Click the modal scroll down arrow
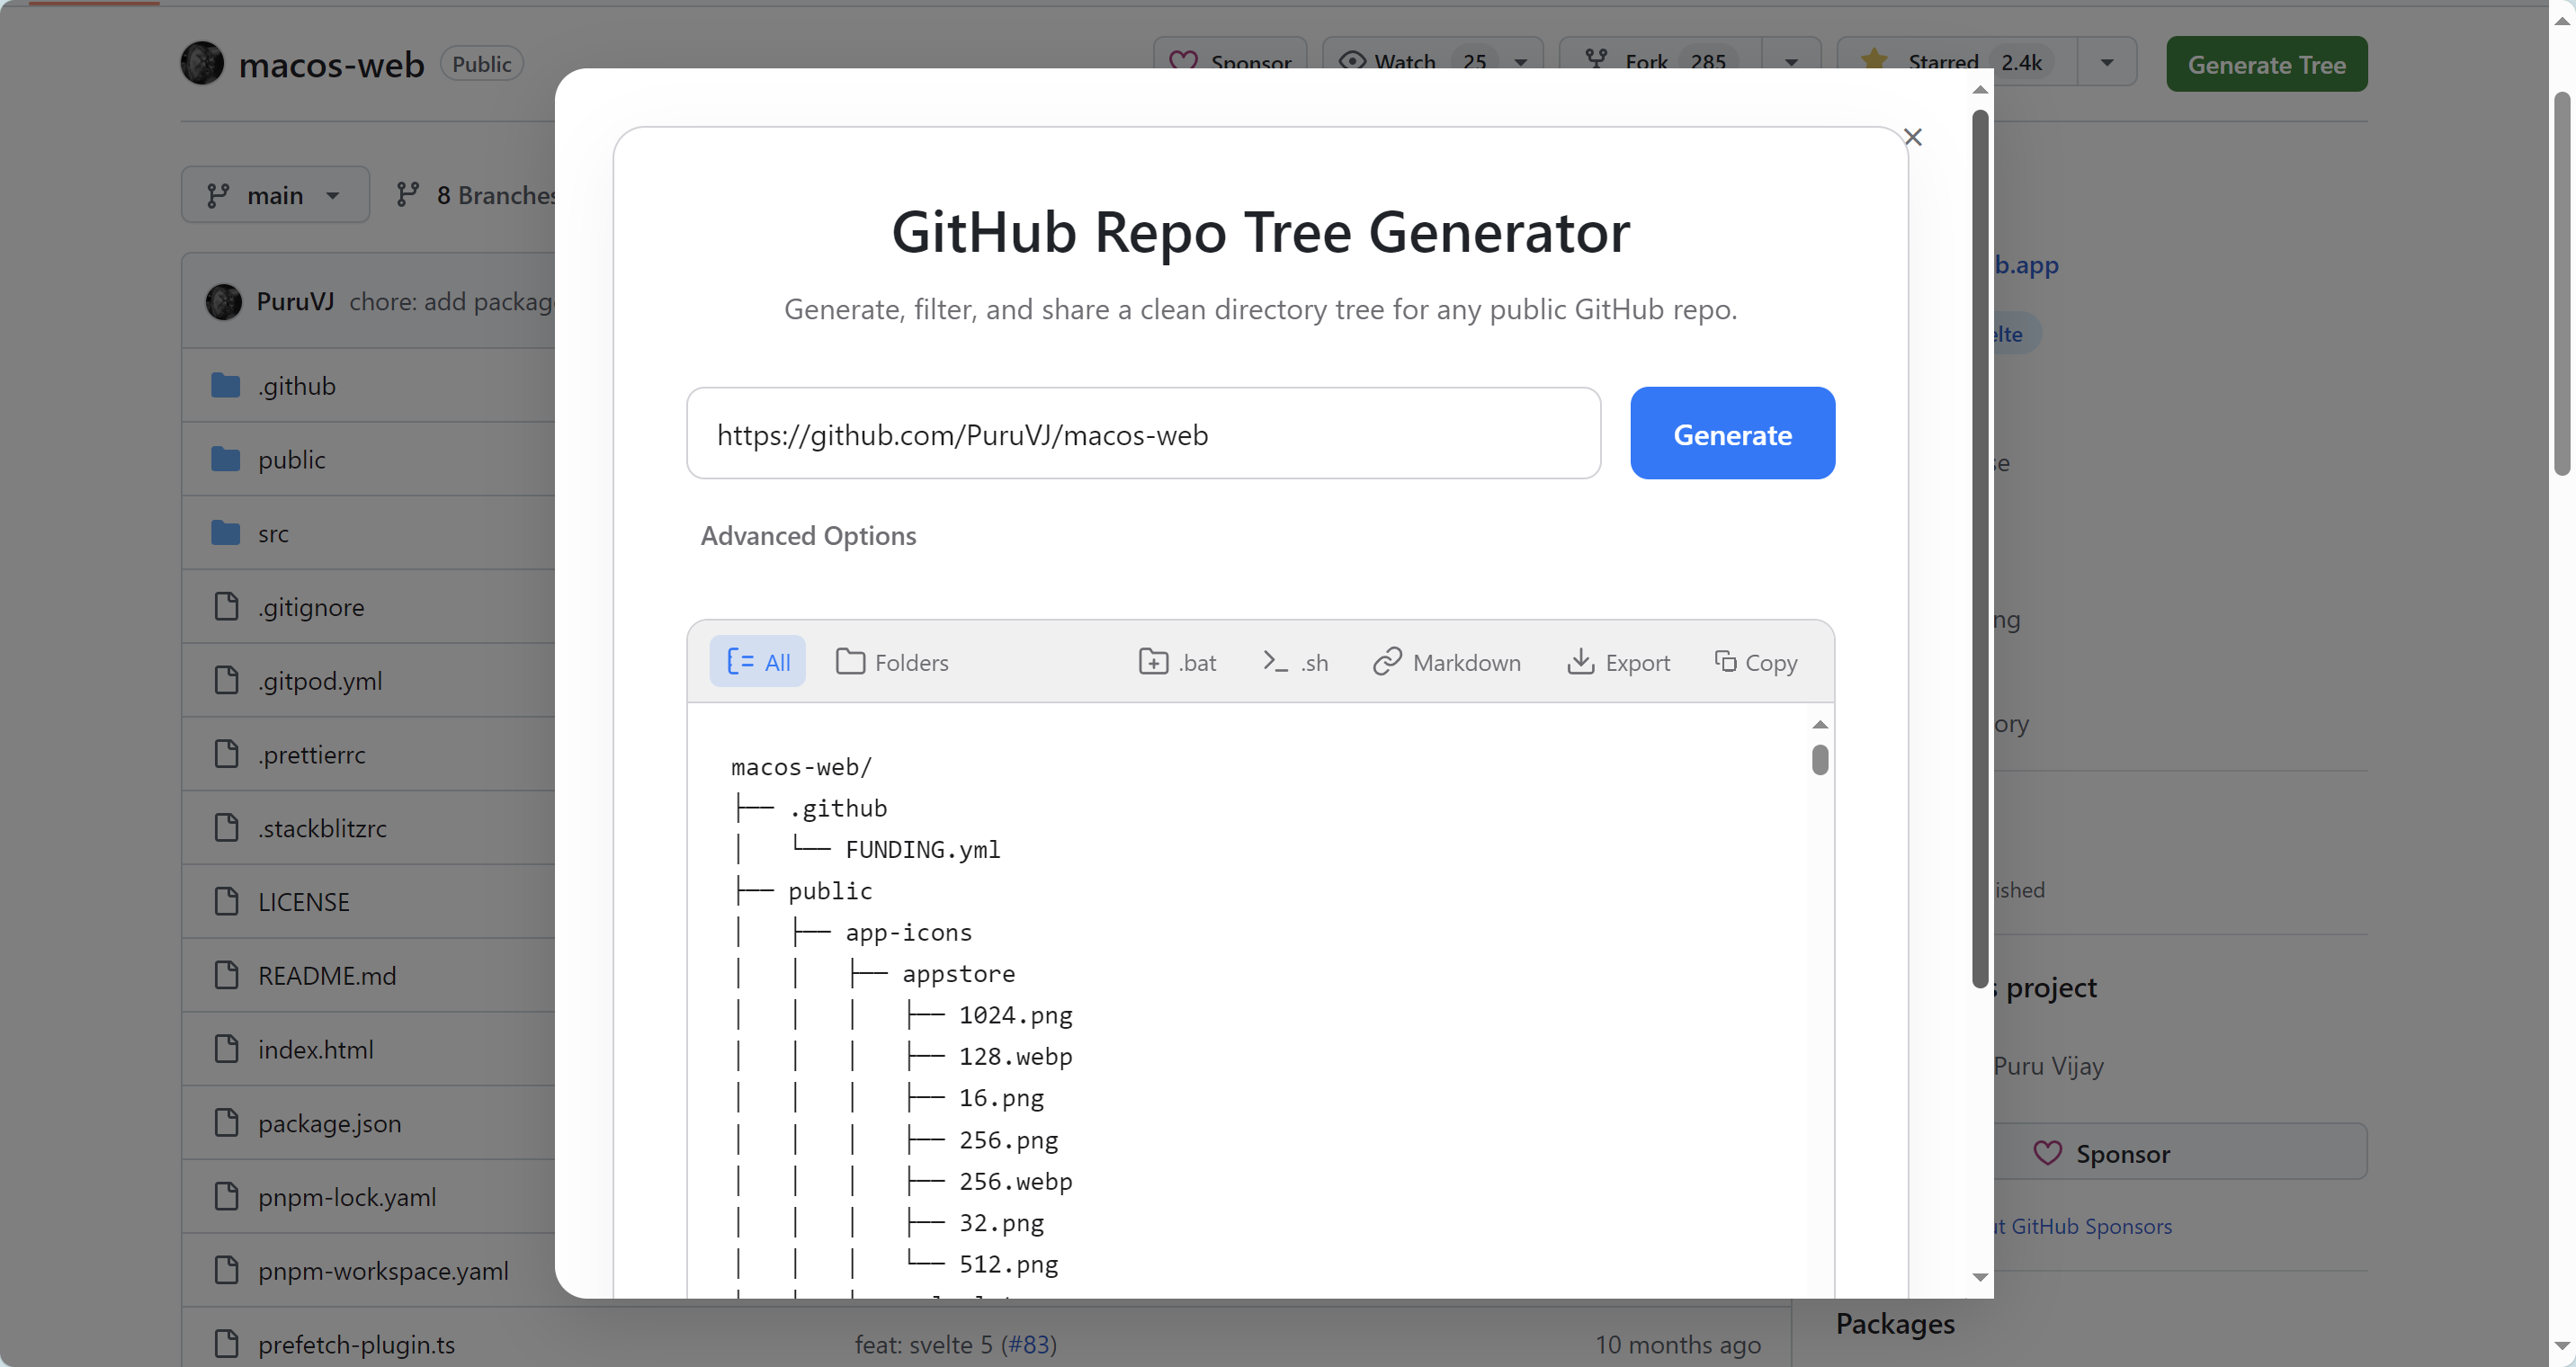2576x1367 pixels. 1979,1278
